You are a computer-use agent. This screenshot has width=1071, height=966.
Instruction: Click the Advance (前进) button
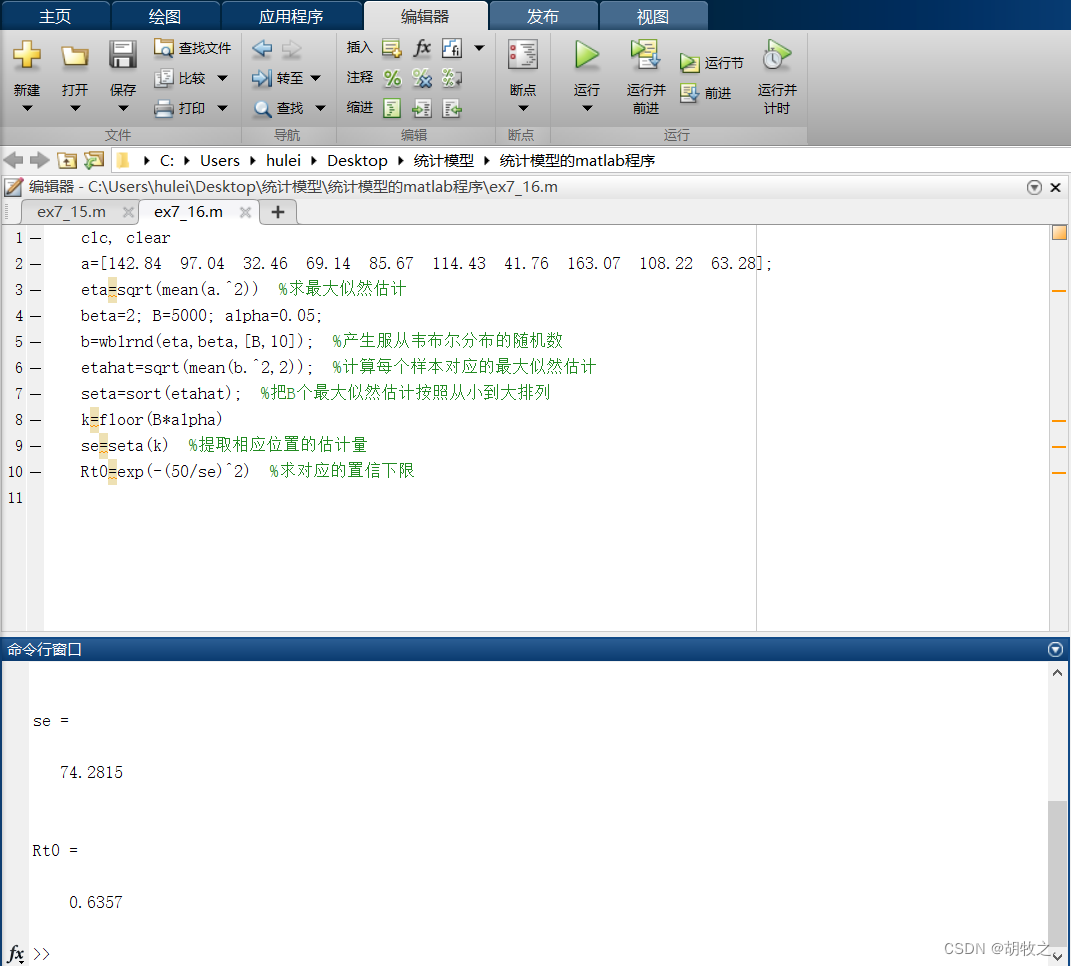pos(706,93)
